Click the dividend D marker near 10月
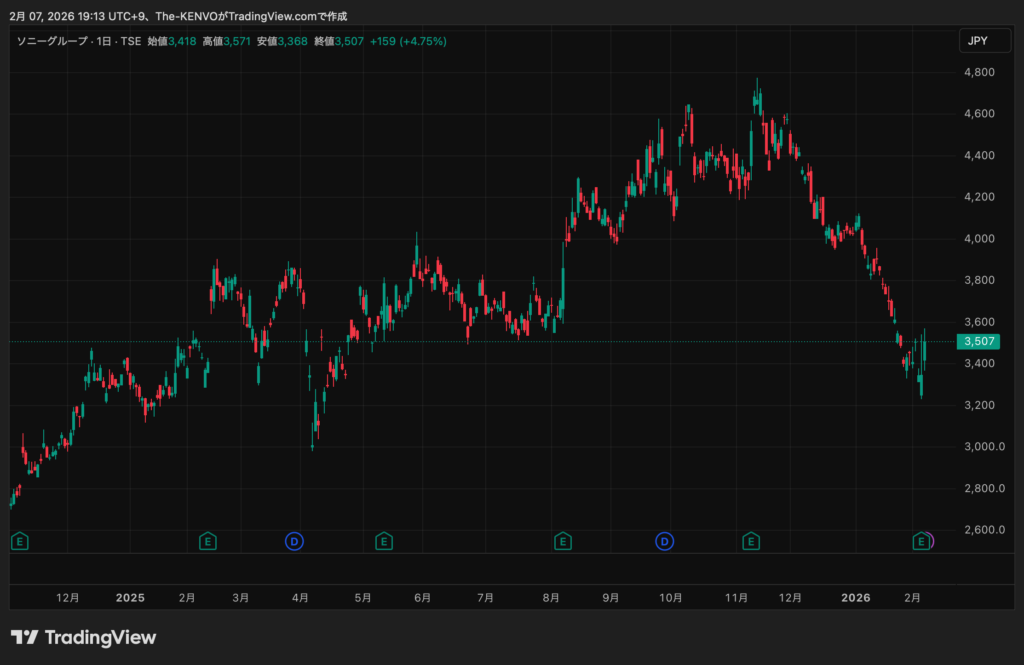This screenshot has width=1024, height=665. [664, 541]
